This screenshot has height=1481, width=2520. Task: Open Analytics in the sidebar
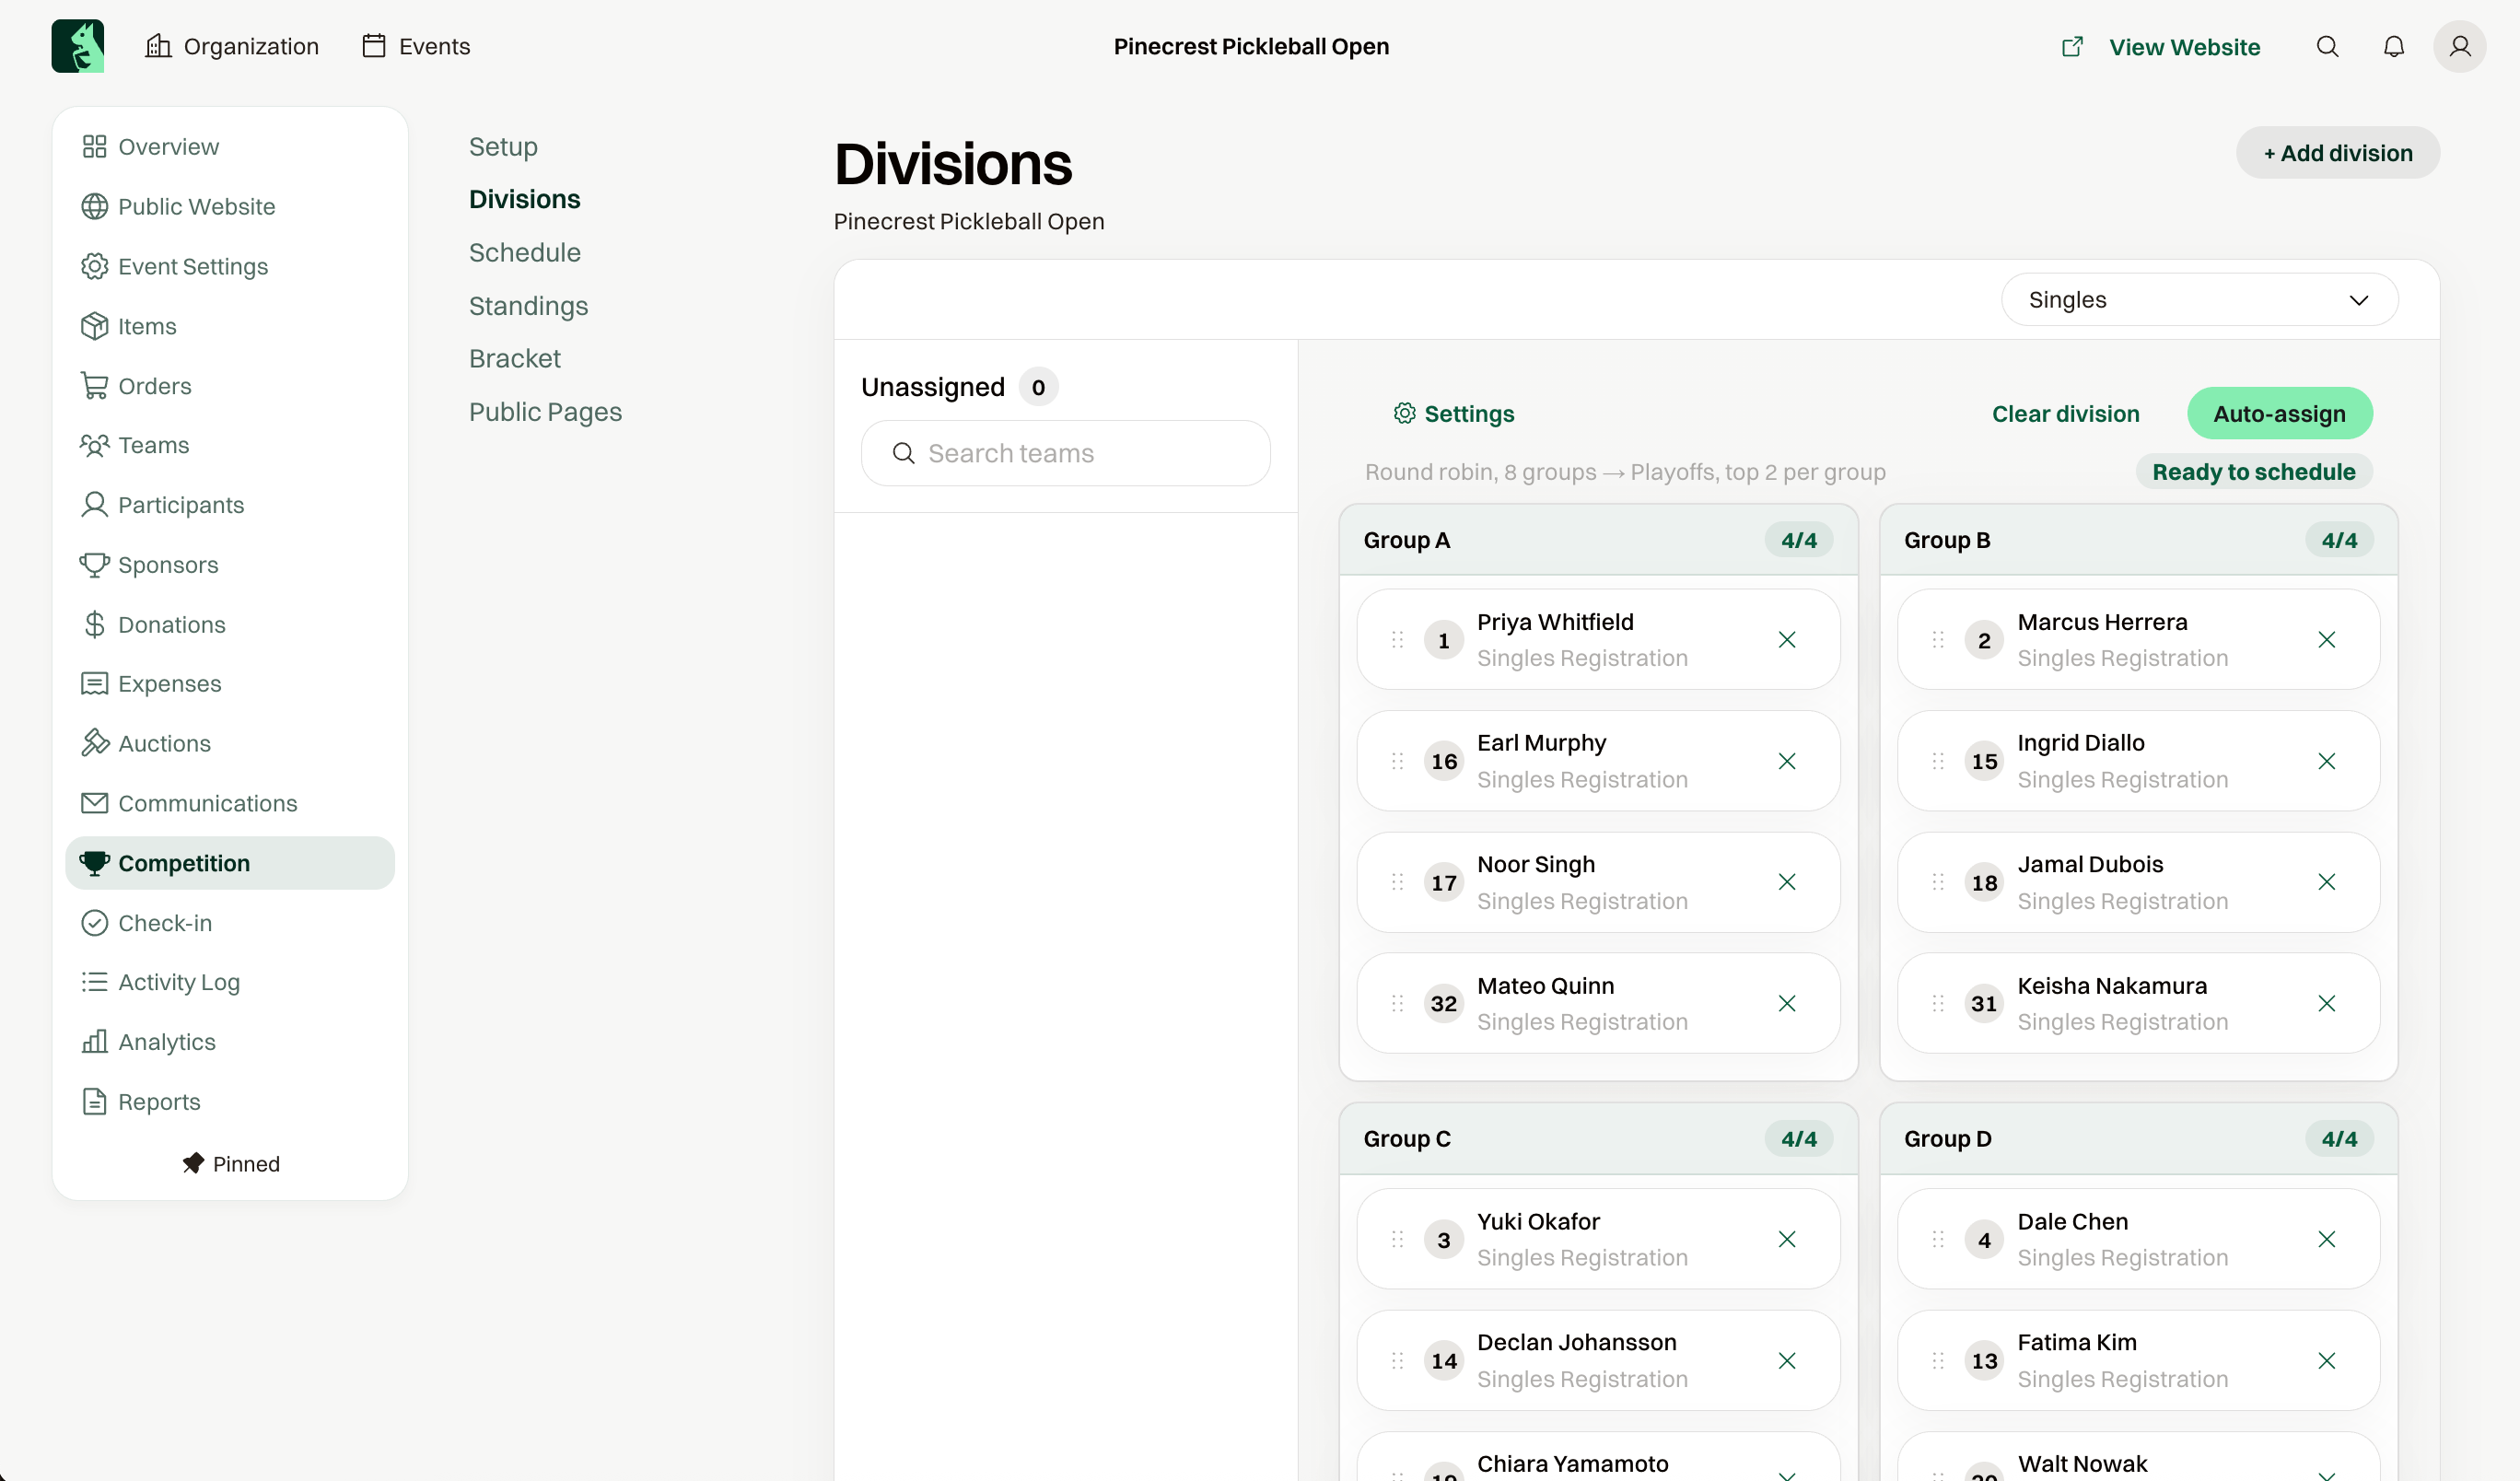point(230,1042)
